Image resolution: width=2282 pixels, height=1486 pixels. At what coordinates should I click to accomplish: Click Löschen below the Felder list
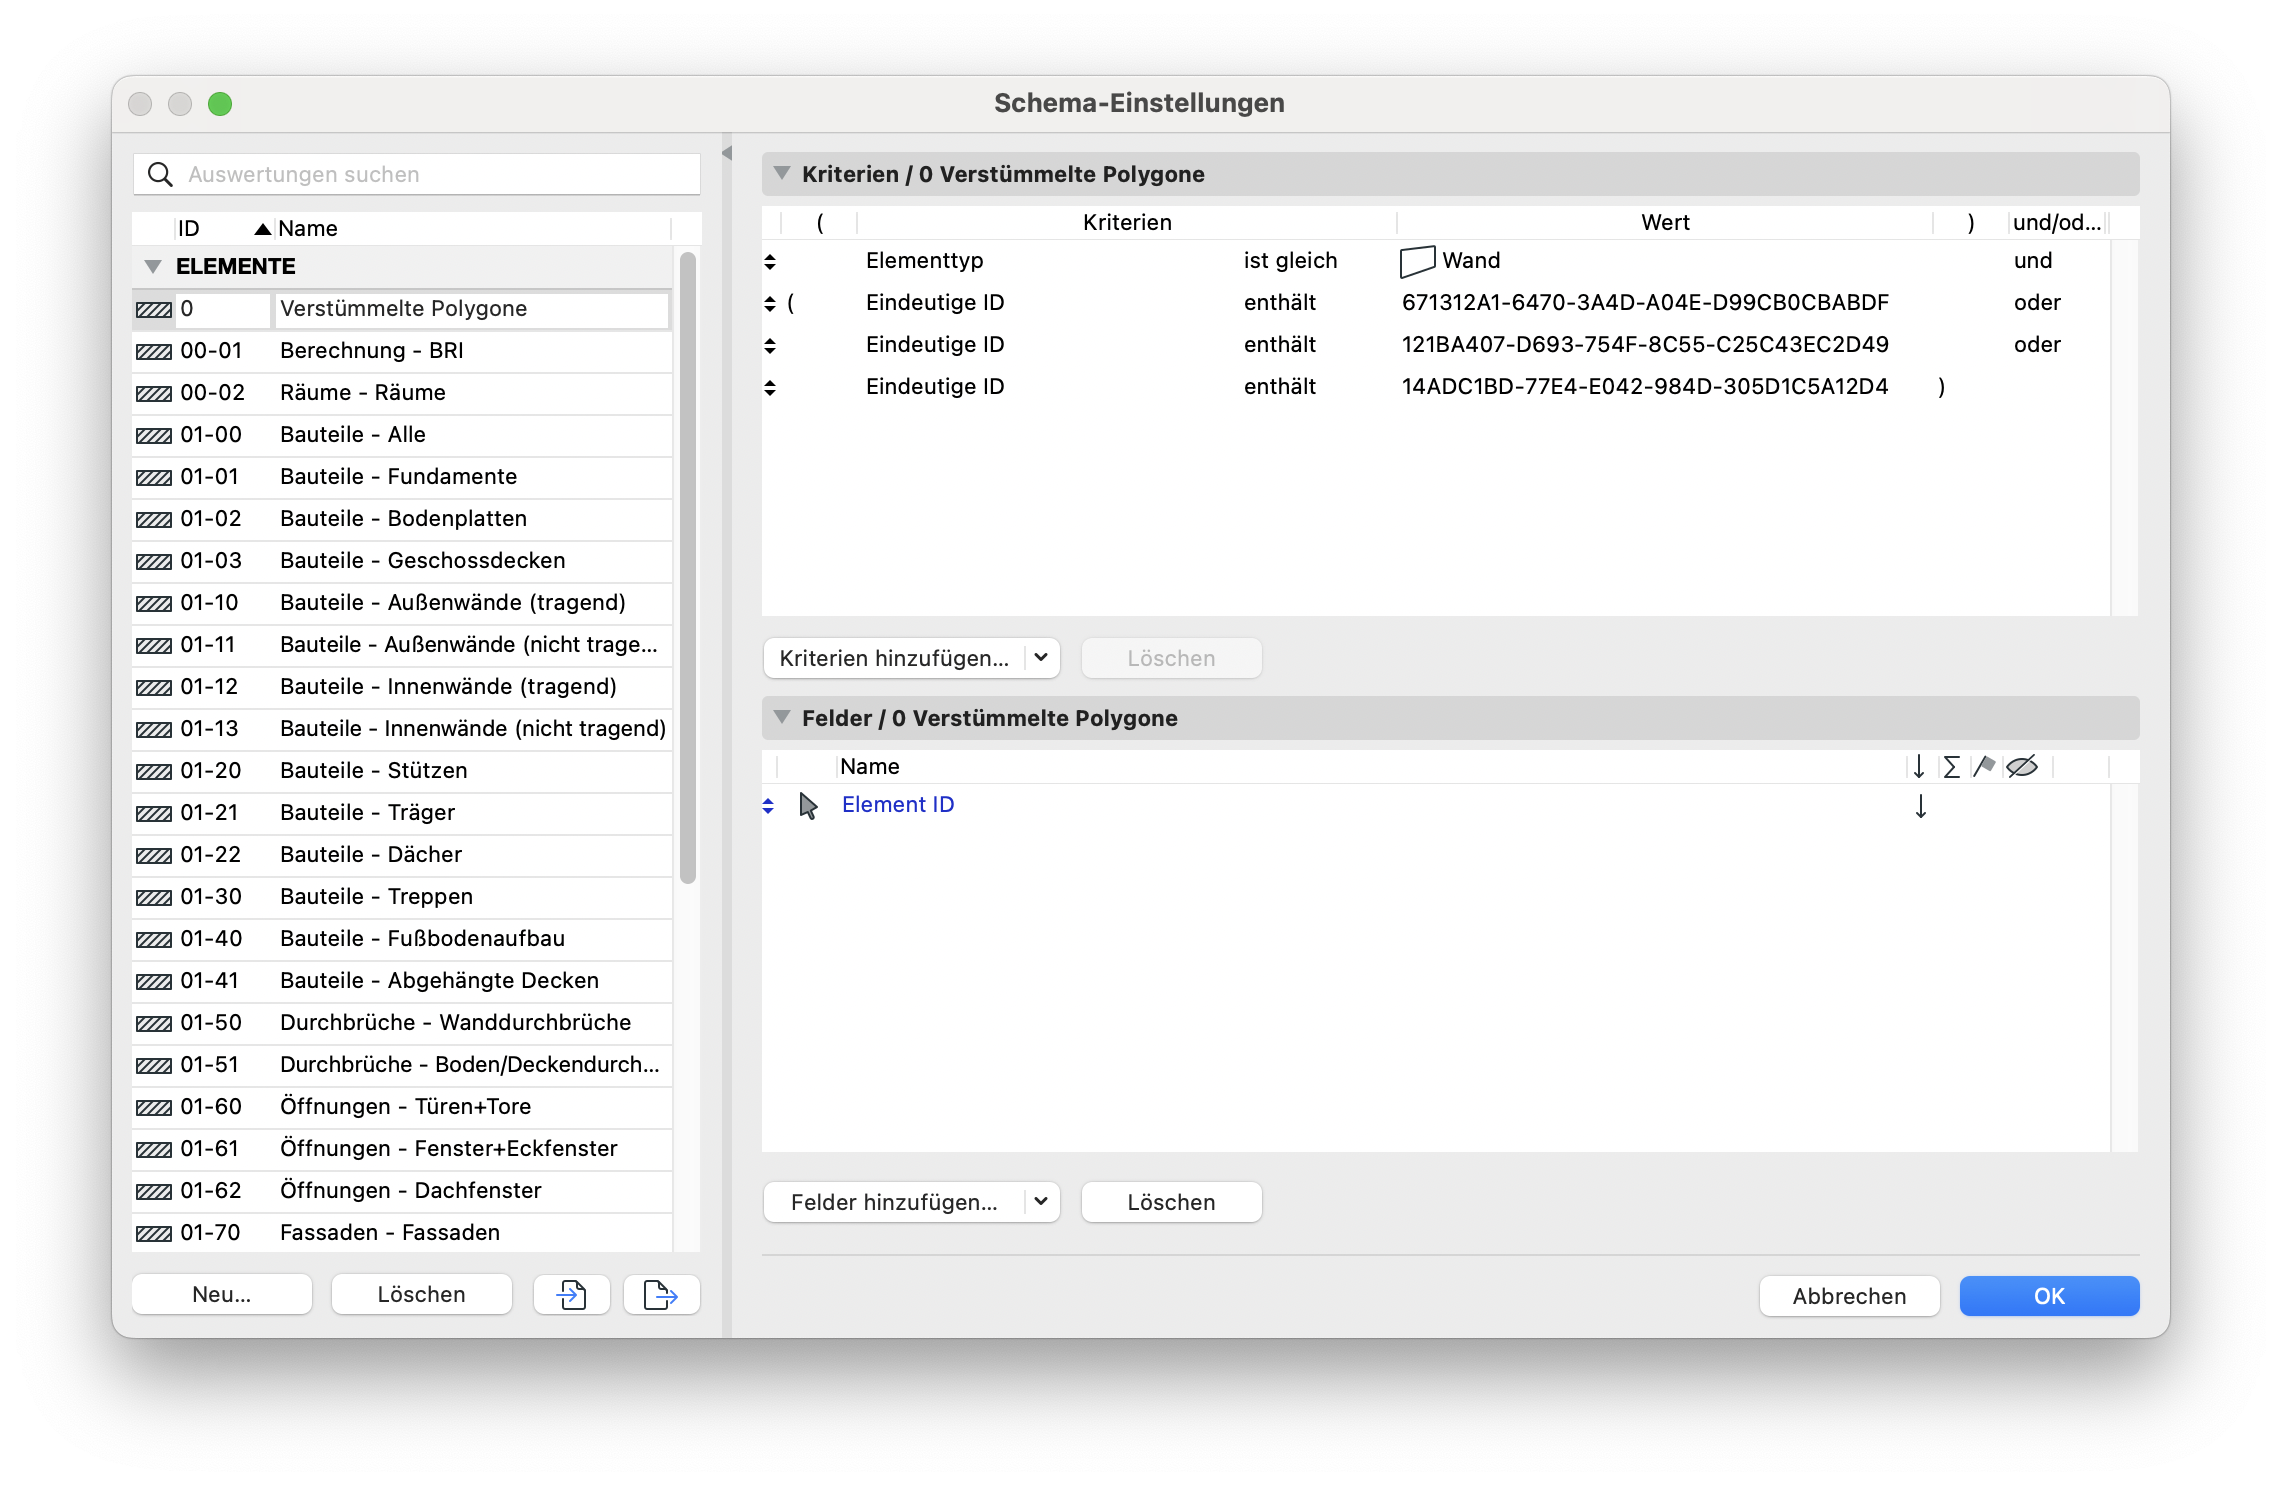(1171, 1202)
